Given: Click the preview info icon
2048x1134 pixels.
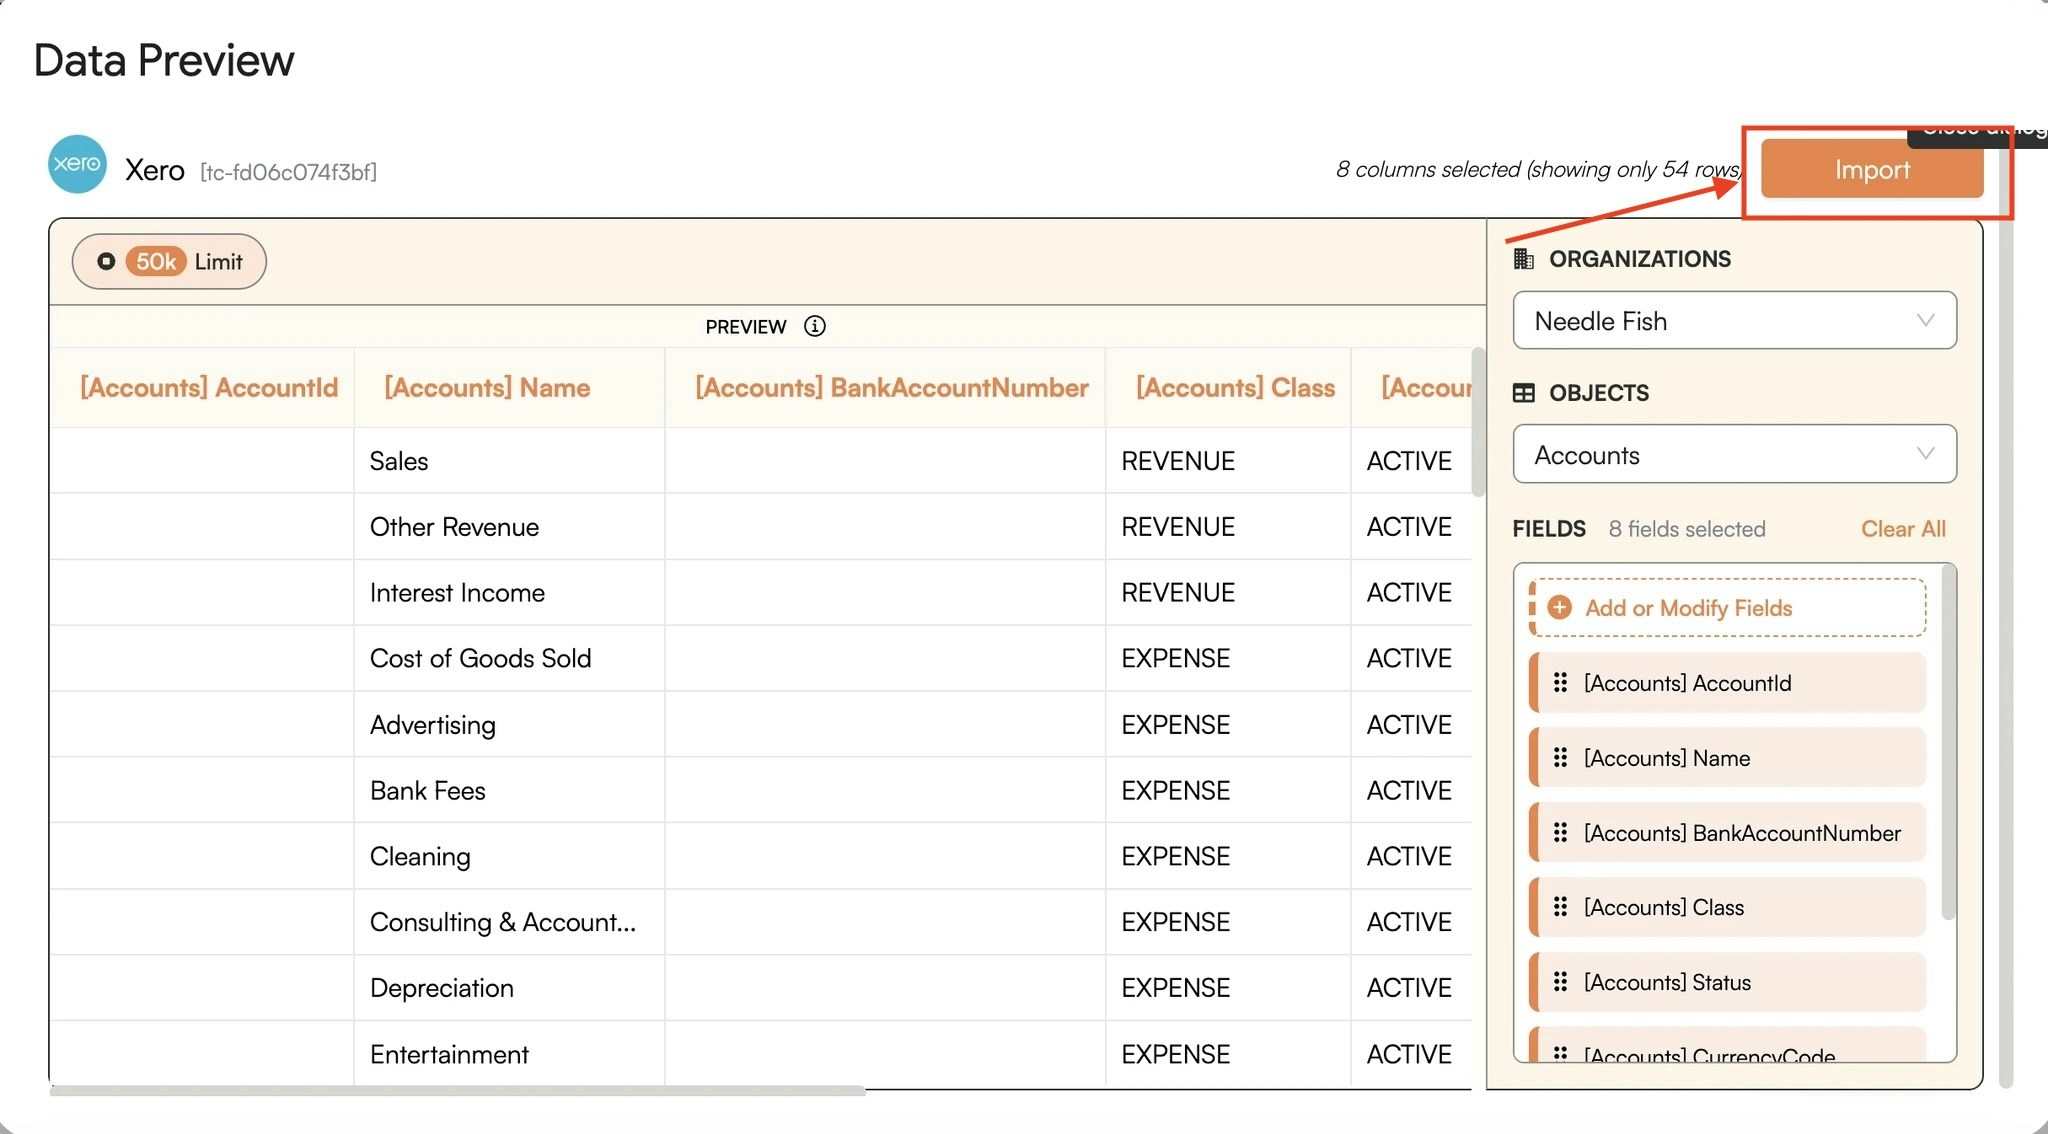Looking at the screenshot, I should click(815, 327).
